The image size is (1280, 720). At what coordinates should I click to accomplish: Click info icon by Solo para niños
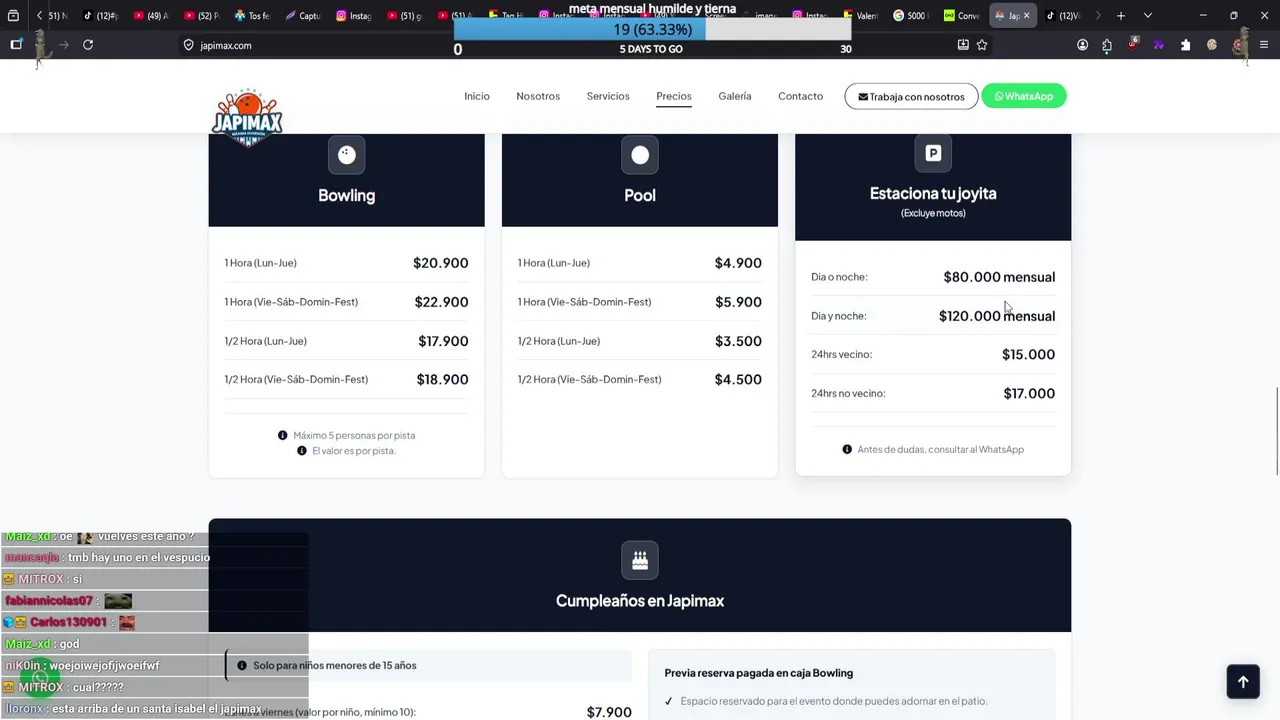click(x=241, y=665)
